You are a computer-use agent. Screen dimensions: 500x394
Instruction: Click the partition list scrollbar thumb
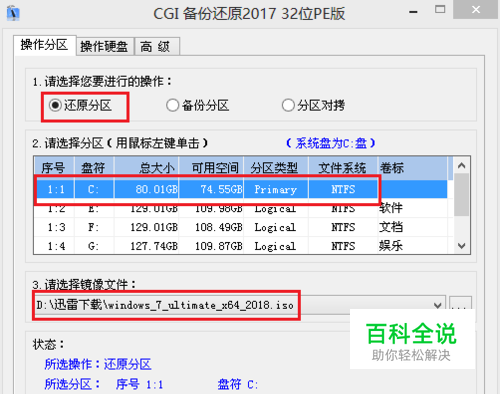pos(462,195)
